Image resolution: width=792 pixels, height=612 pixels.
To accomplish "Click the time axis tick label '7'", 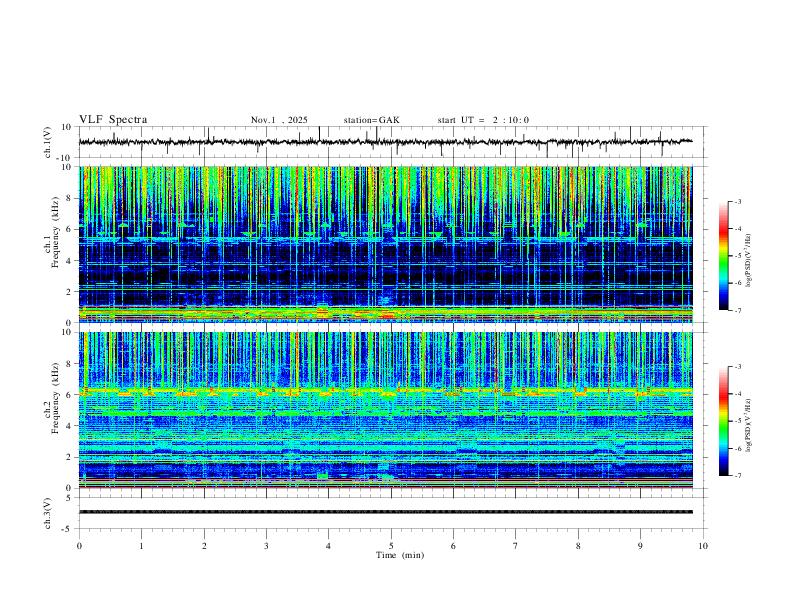I will 516,546.
